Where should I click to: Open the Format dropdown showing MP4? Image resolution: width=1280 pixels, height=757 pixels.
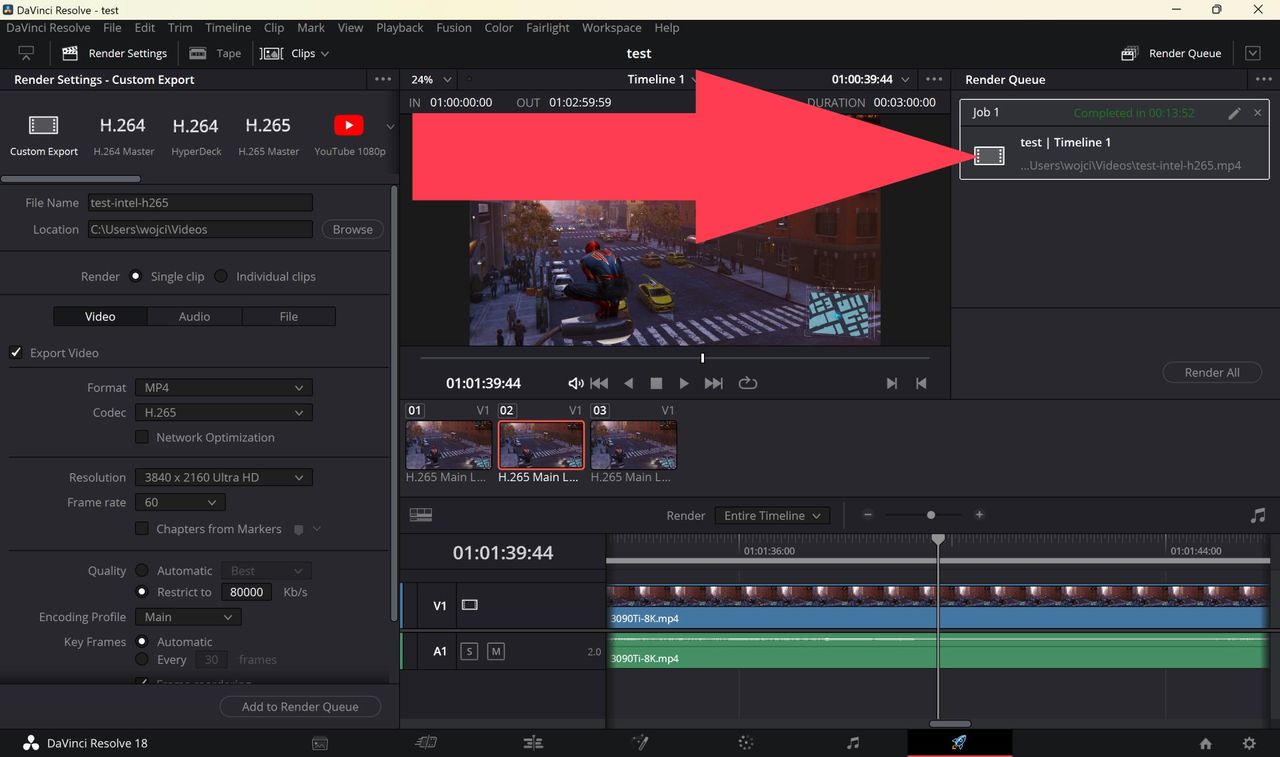tap(224, 387)
